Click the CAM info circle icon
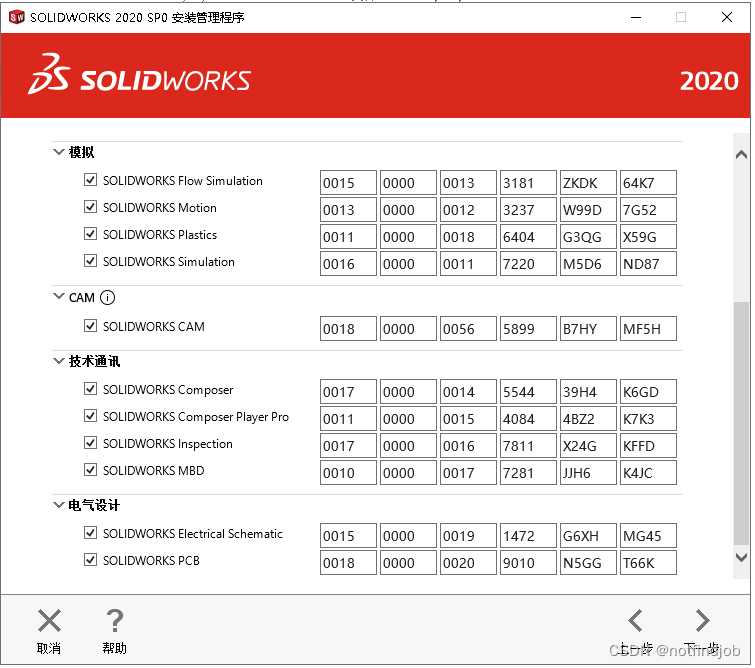This screenshot has height=668, width=755. click(x=108, y=297)
